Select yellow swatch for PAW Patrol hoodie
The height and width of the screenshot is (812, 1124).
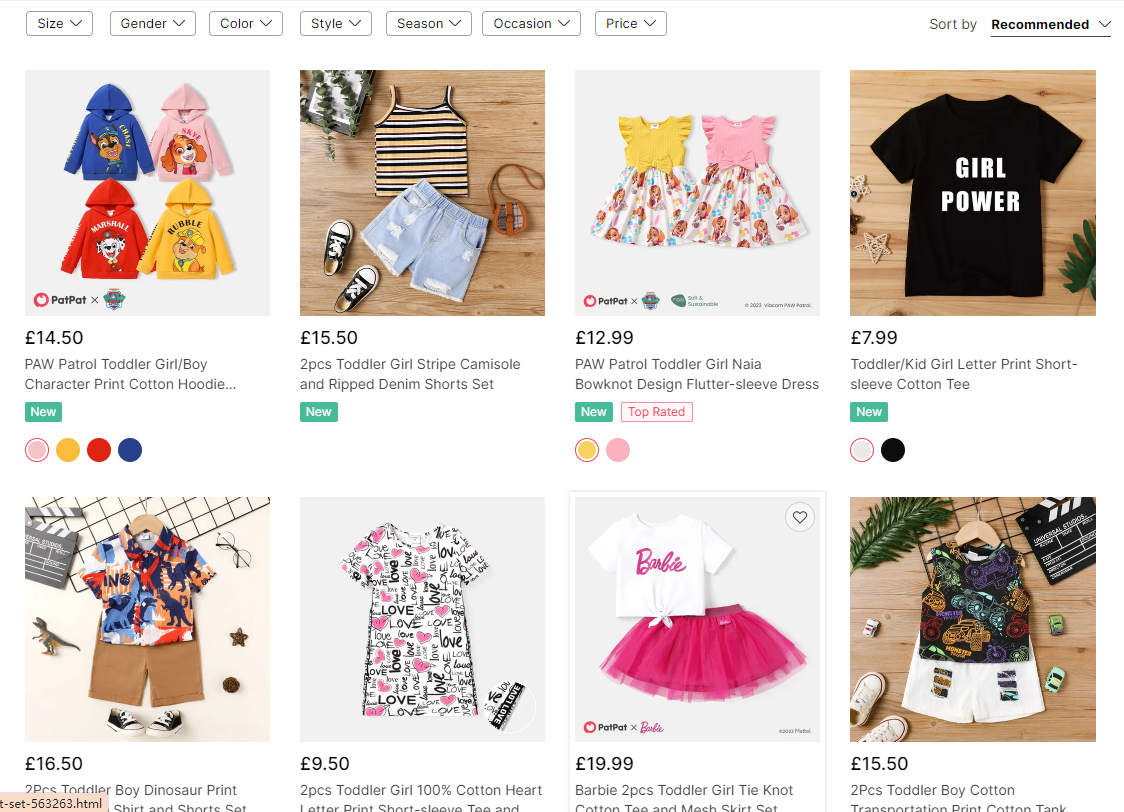(68, 450)
